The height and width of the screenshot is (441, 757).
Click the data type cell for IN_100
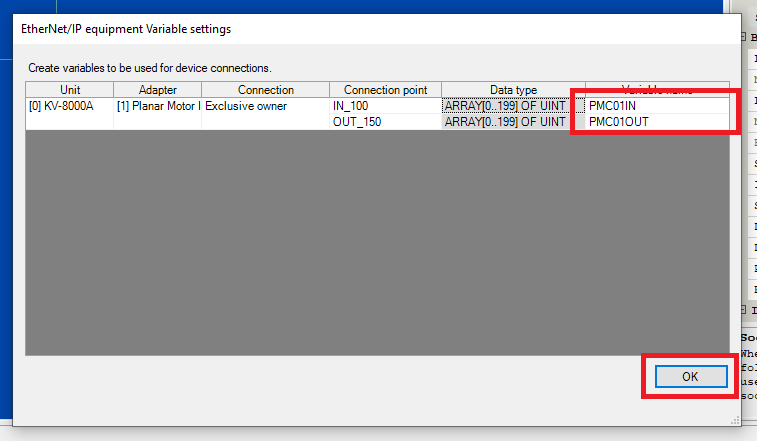click(x=513, y=105)
